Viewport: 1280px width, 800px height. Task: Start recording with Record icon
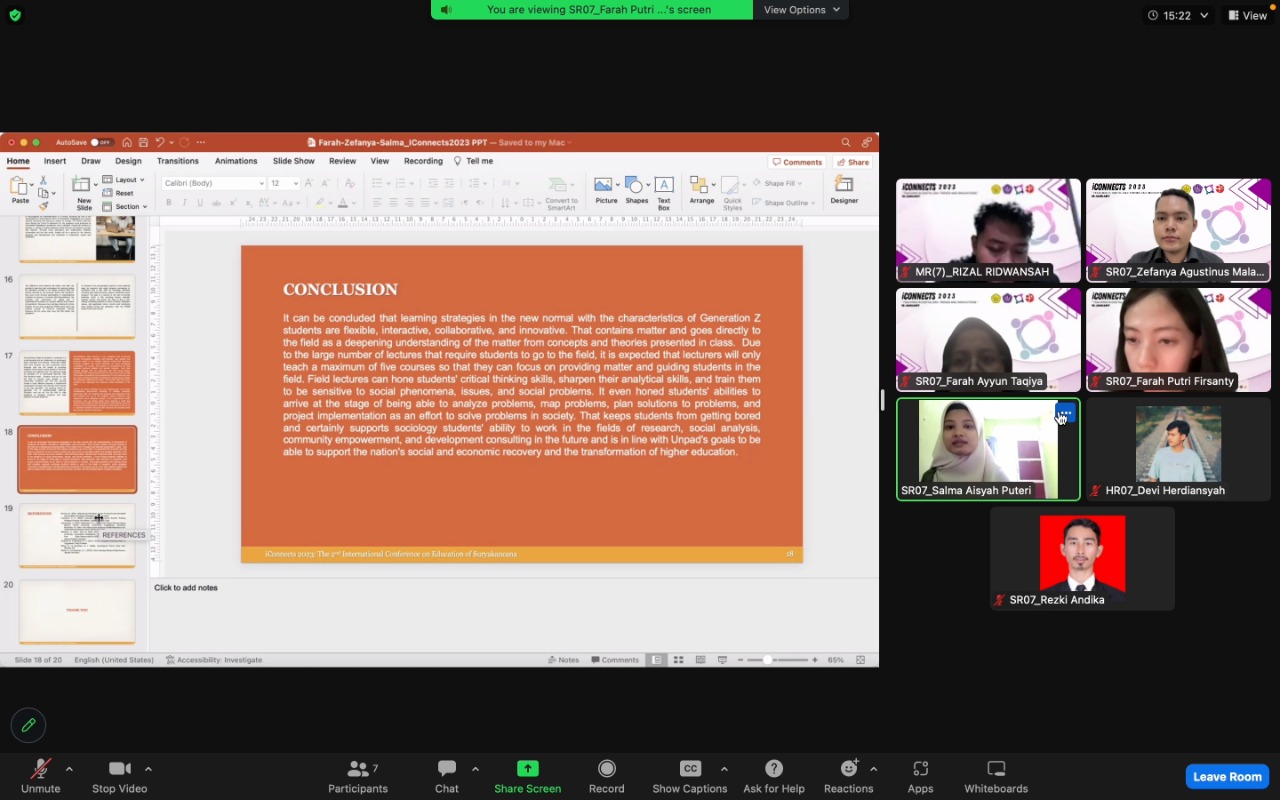(x=606, y=768)
